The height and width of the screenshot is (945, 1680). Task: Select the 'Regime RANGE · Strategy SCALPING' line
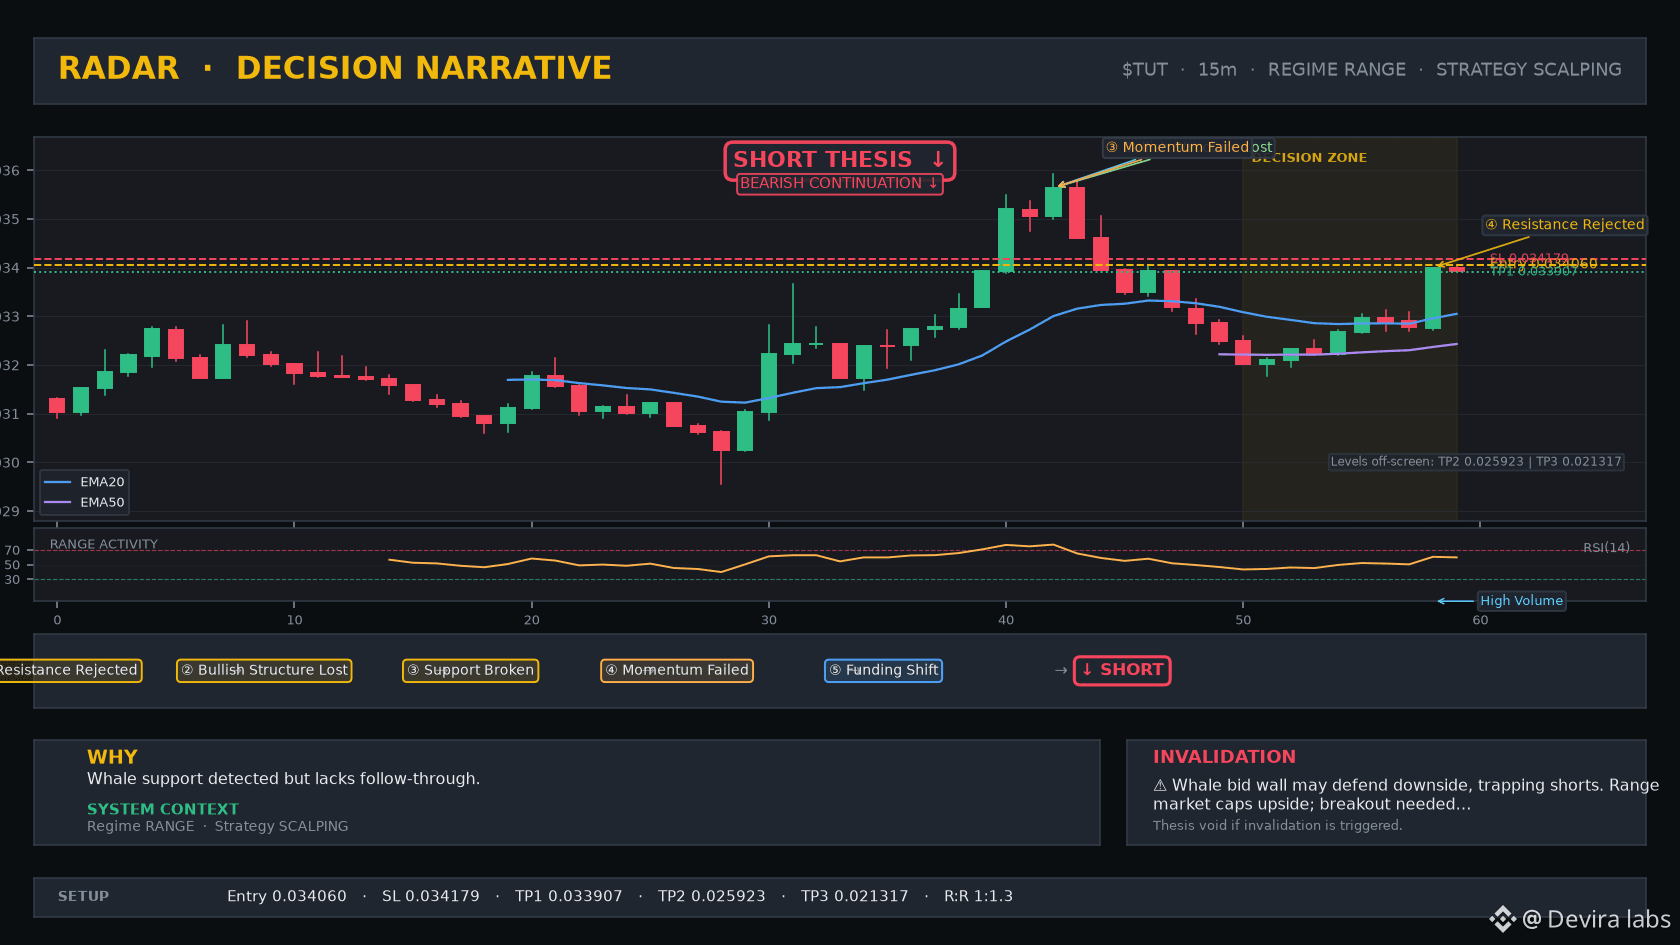(218, 826)
